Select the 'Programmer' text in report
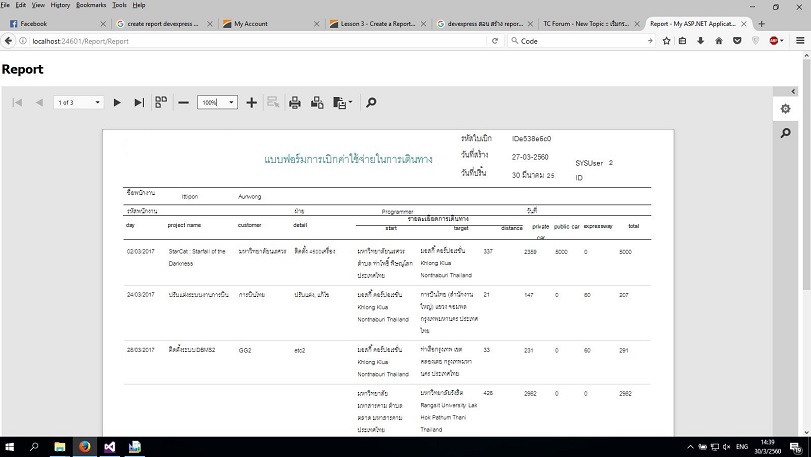Viewport: 811px width, 457px height. click(x=397, y=211)
